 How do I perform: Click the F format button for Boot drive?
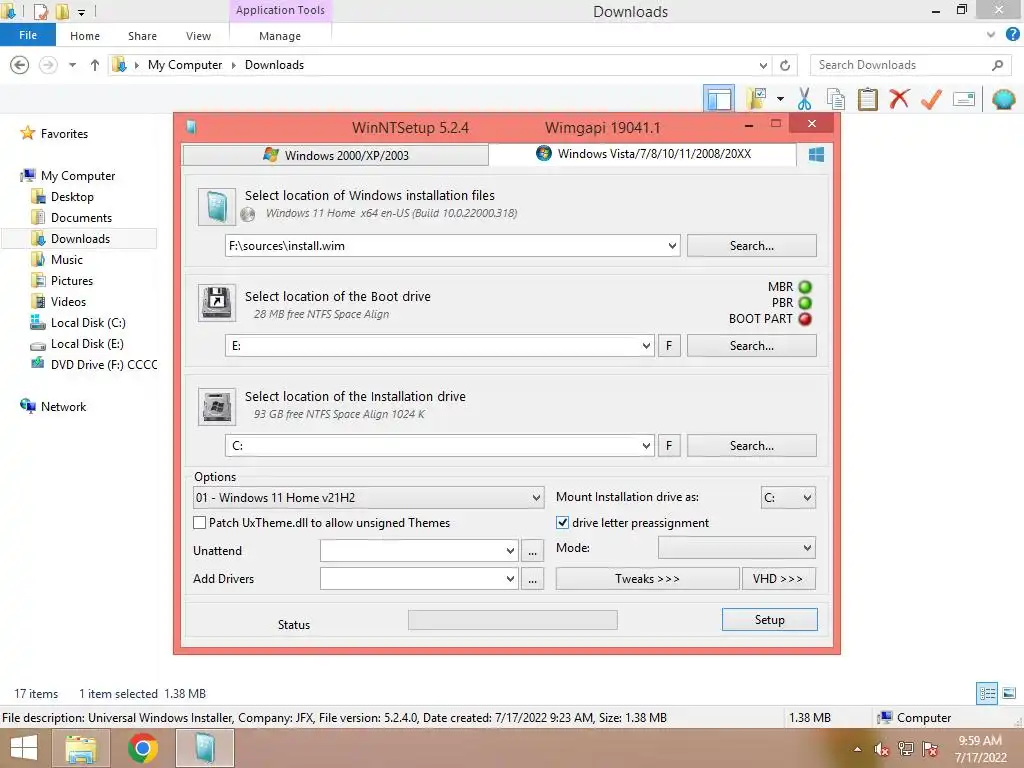[x=669, y=346]
